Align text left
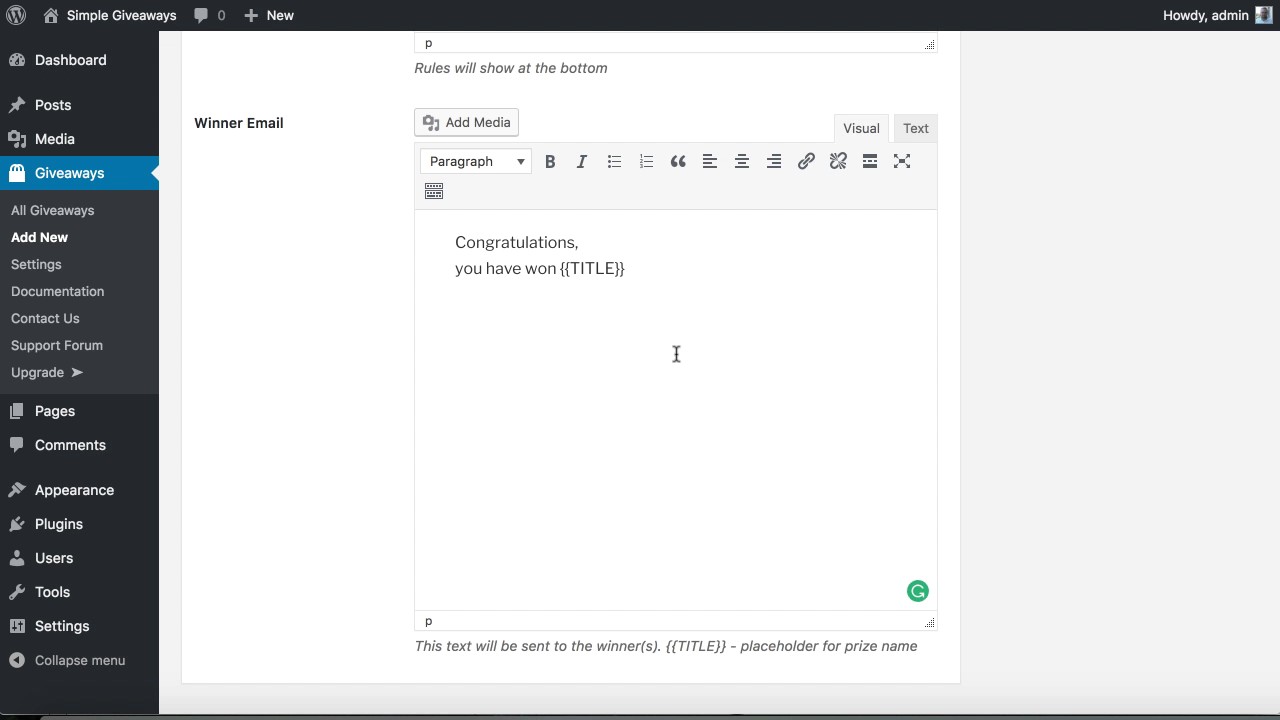The width and height of the screenshot is (1280, 720). [x=710, y=161]
